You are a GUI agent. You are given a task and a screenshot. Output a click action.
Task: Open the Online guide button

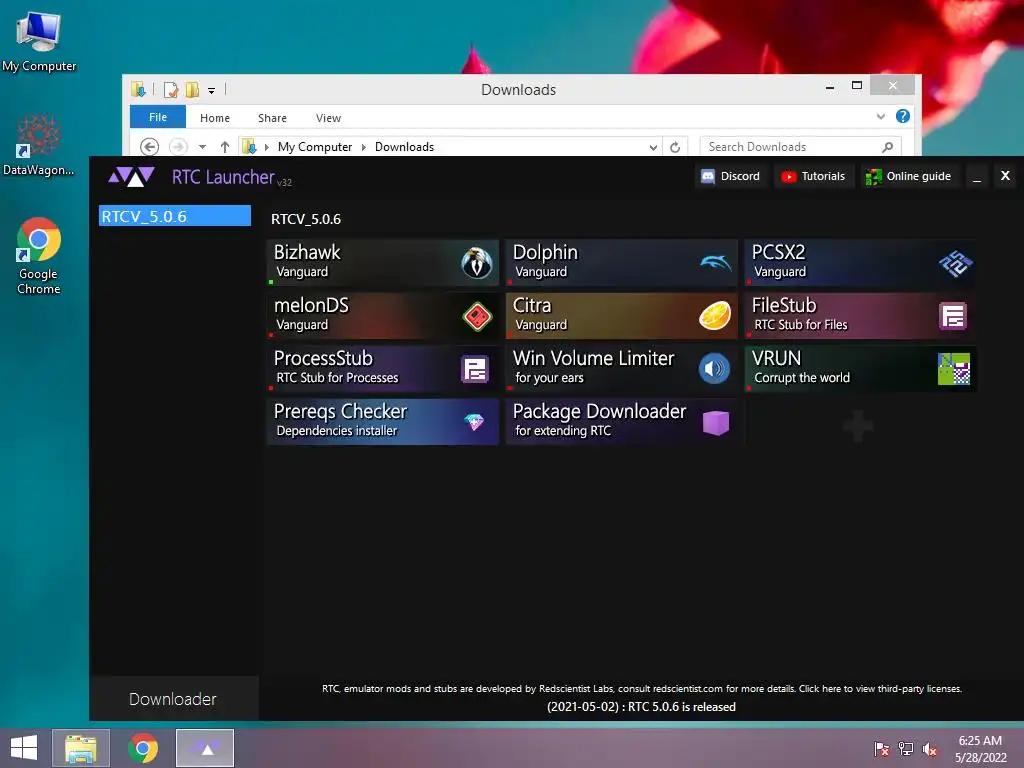(909, 176)
